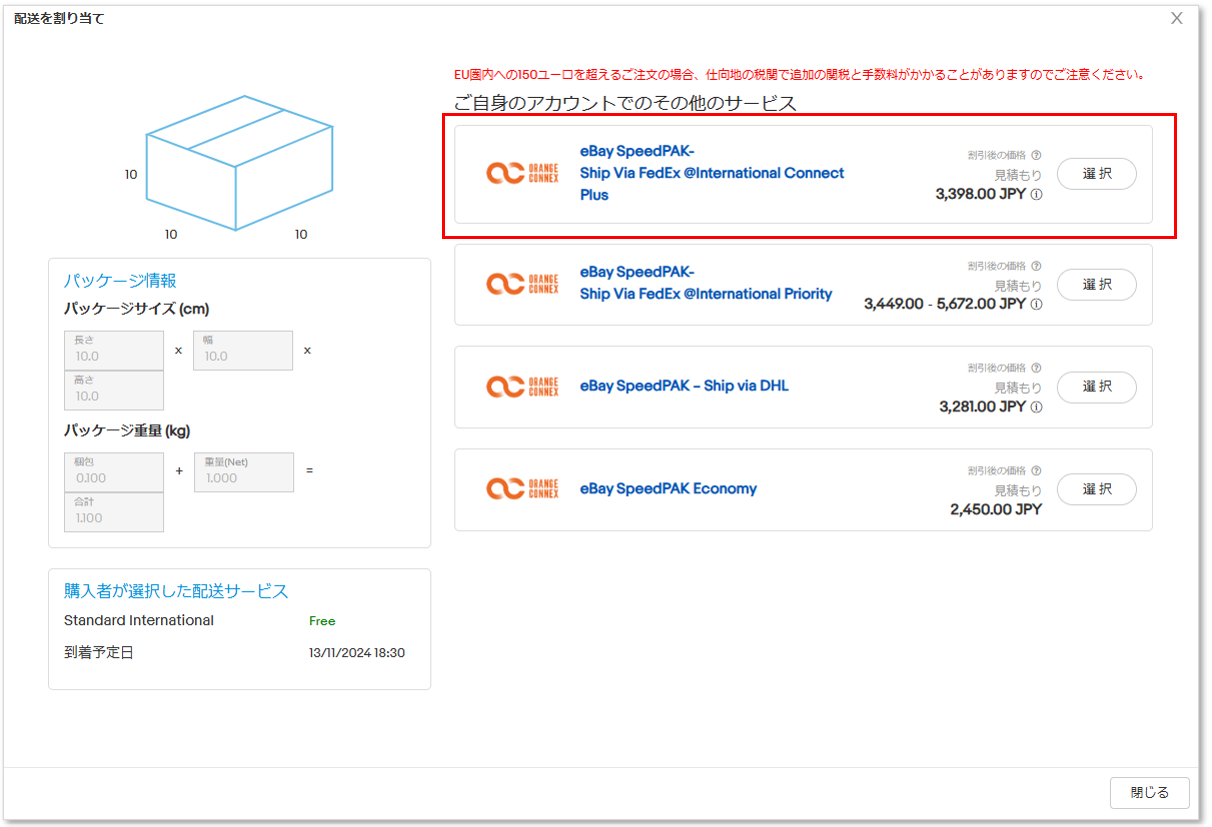Click the green Free shipping text
The image size is (1212, 827).
click(x=322, y=621)
